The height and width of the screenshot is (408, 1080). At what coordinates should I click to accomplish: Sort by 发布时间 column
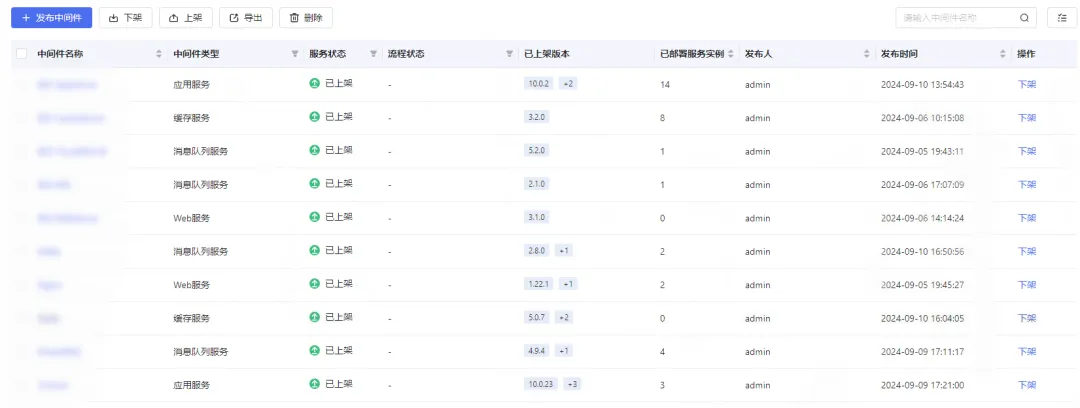tap(1003, 54)
